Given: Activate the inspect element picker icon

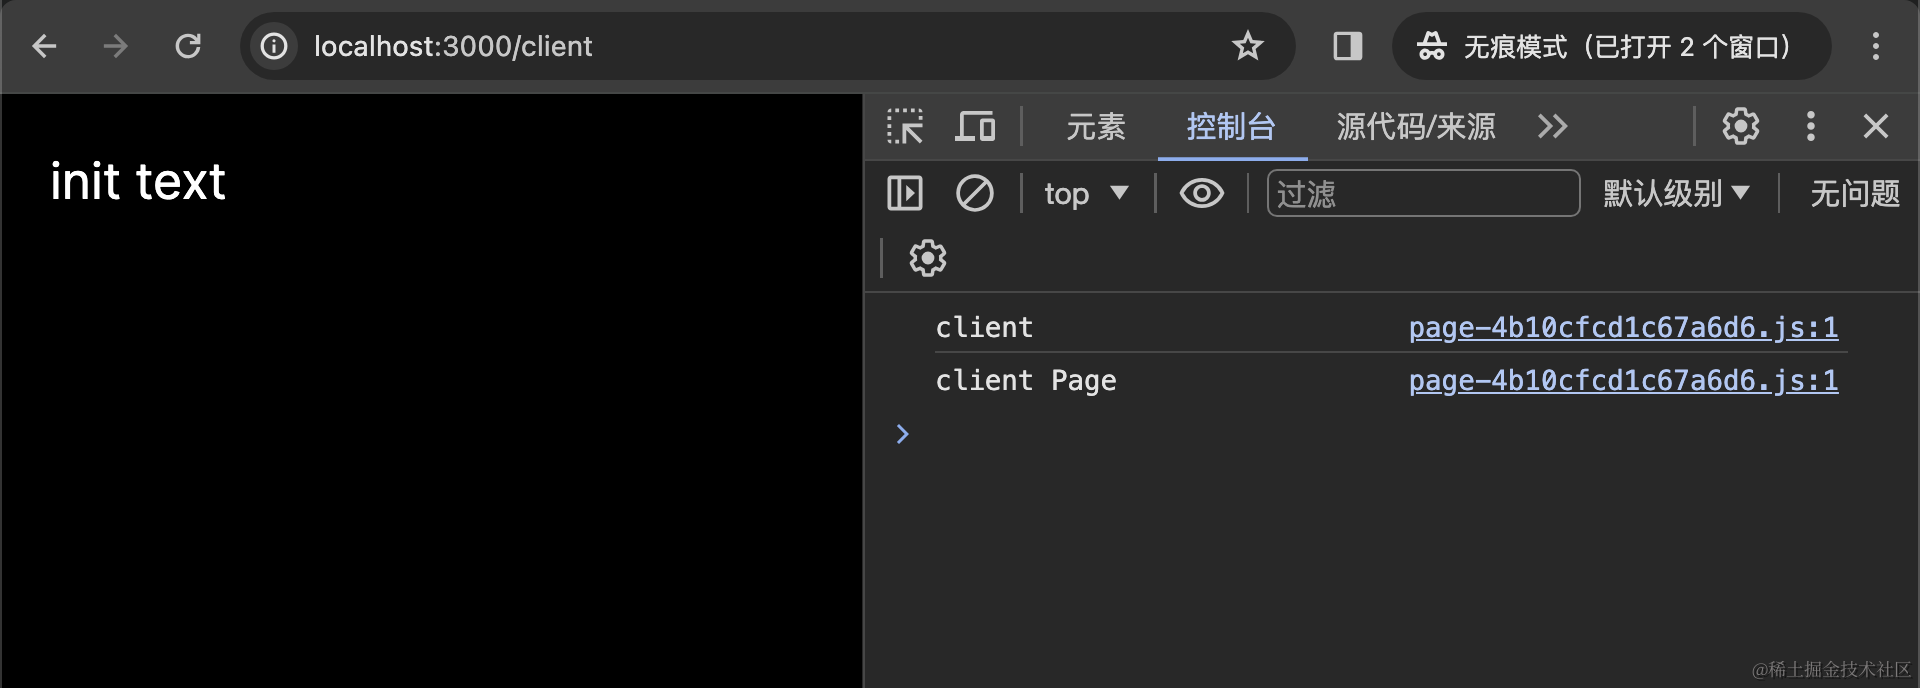Looking at the screenshot, I should coord(905,127).
